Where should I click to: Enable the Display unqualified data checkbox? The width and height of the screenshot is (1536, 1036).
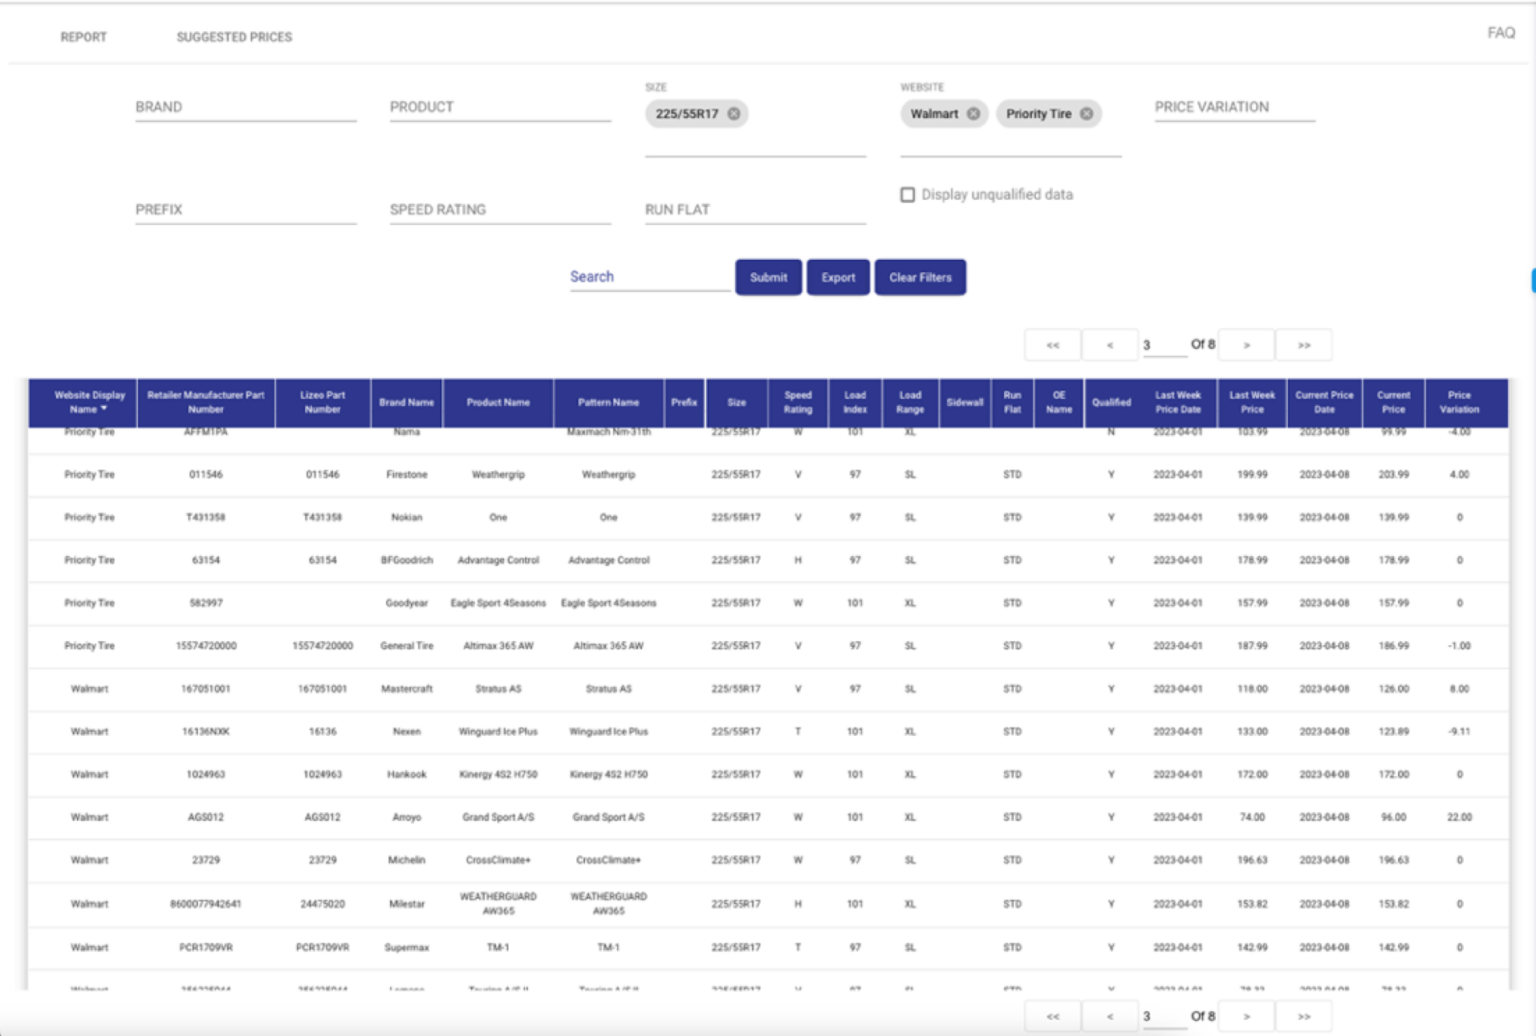point(907,195)
